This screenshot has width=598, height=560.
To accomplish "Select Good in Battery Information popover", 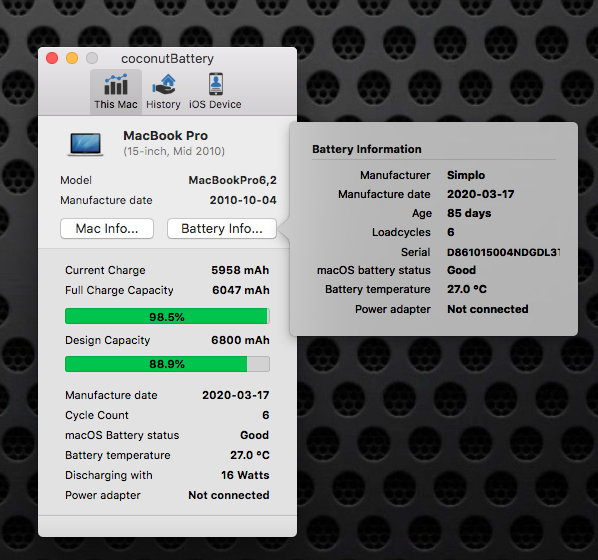I will 461,270.
